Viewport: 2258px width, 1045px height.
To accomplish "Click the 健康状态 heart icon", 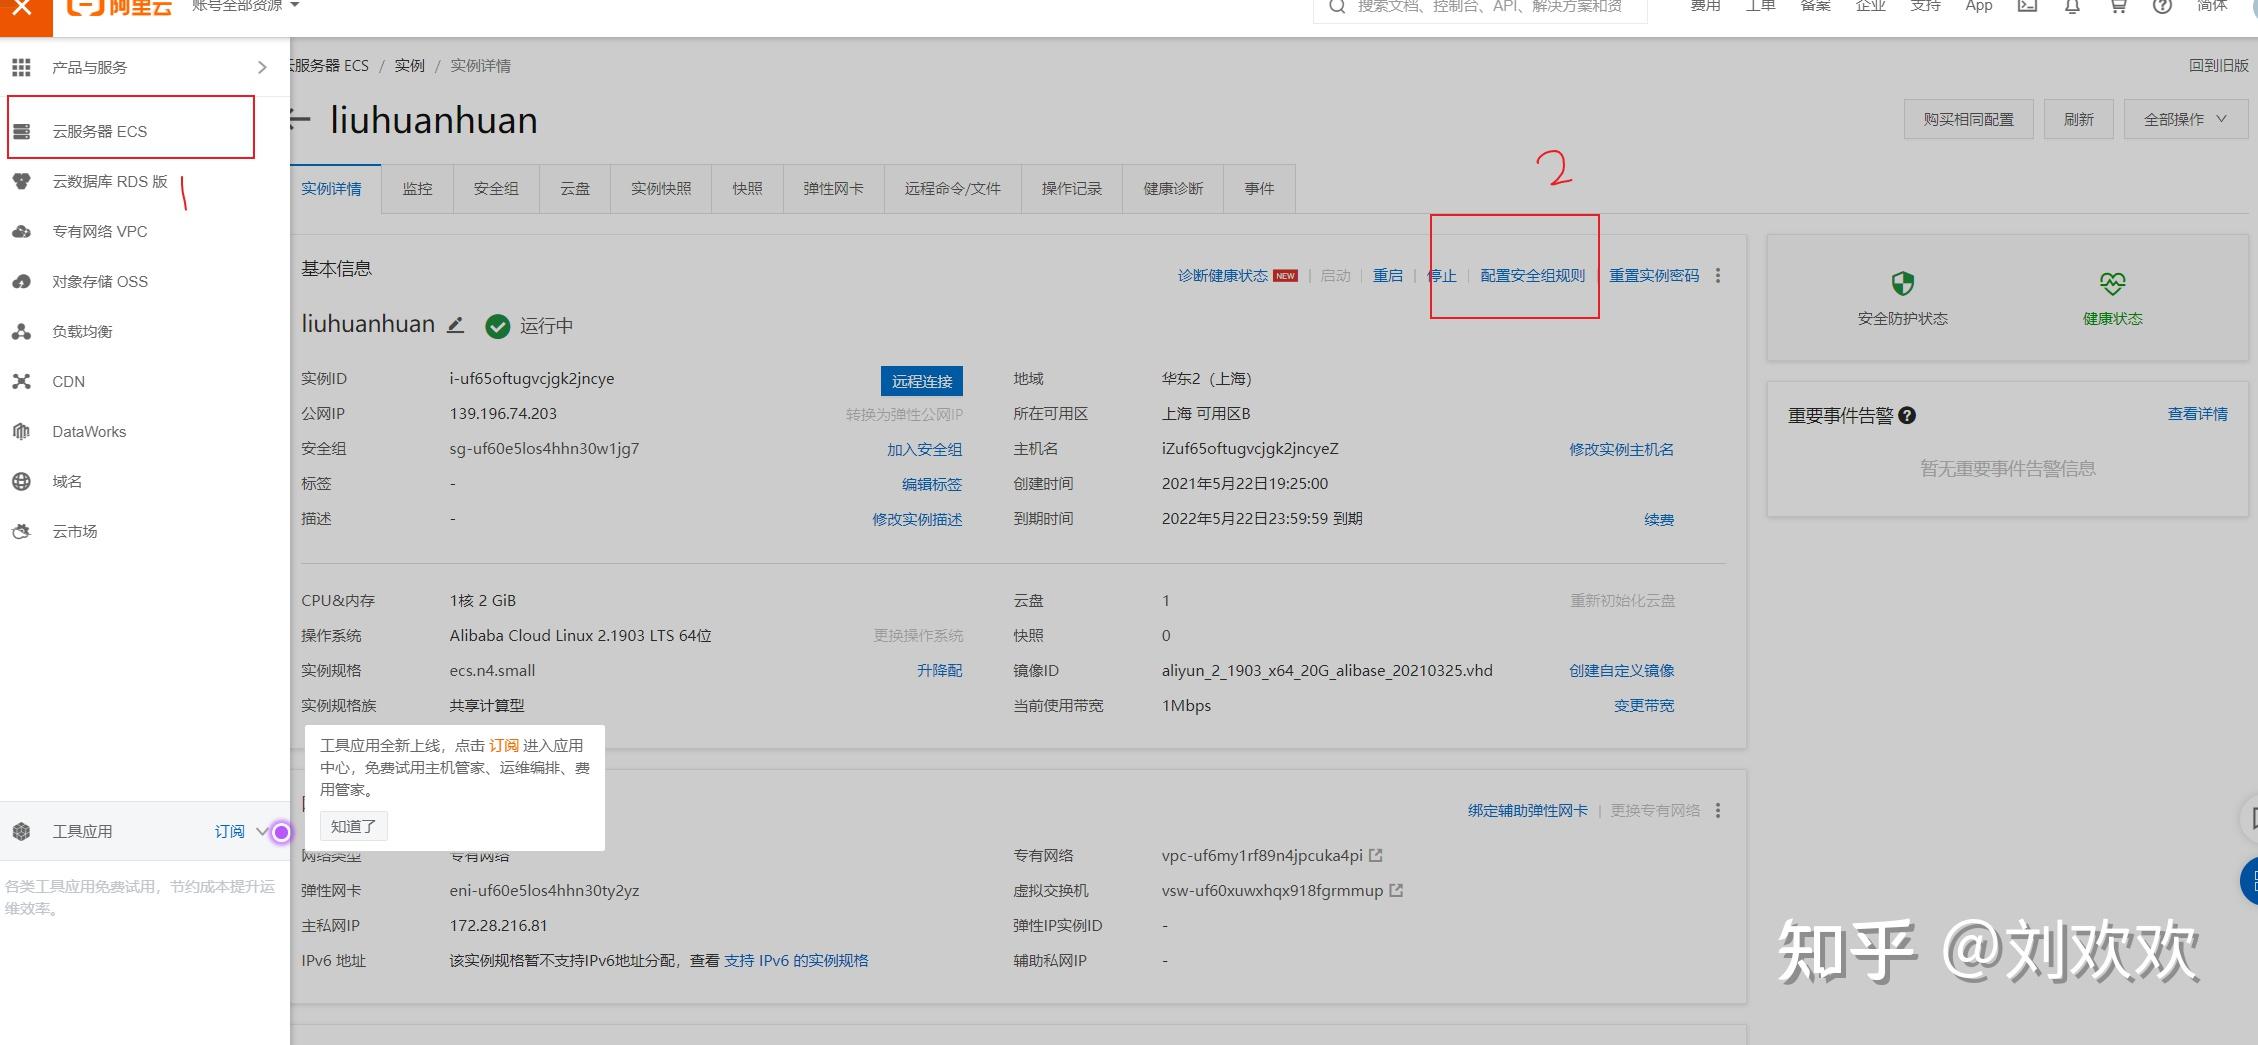I will point(2112,284).
